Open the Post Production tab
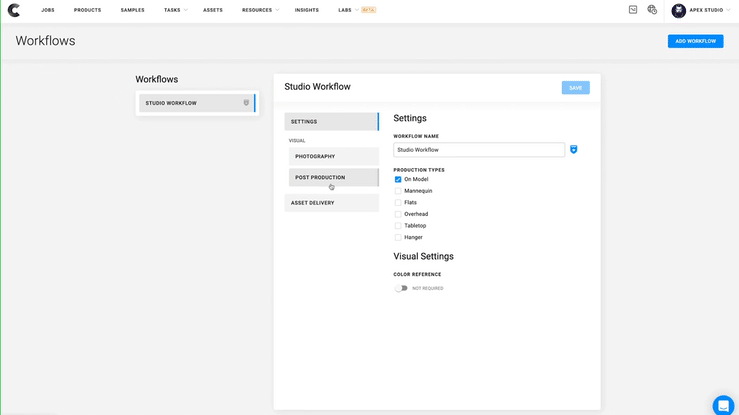 click(x=332, y=177)
